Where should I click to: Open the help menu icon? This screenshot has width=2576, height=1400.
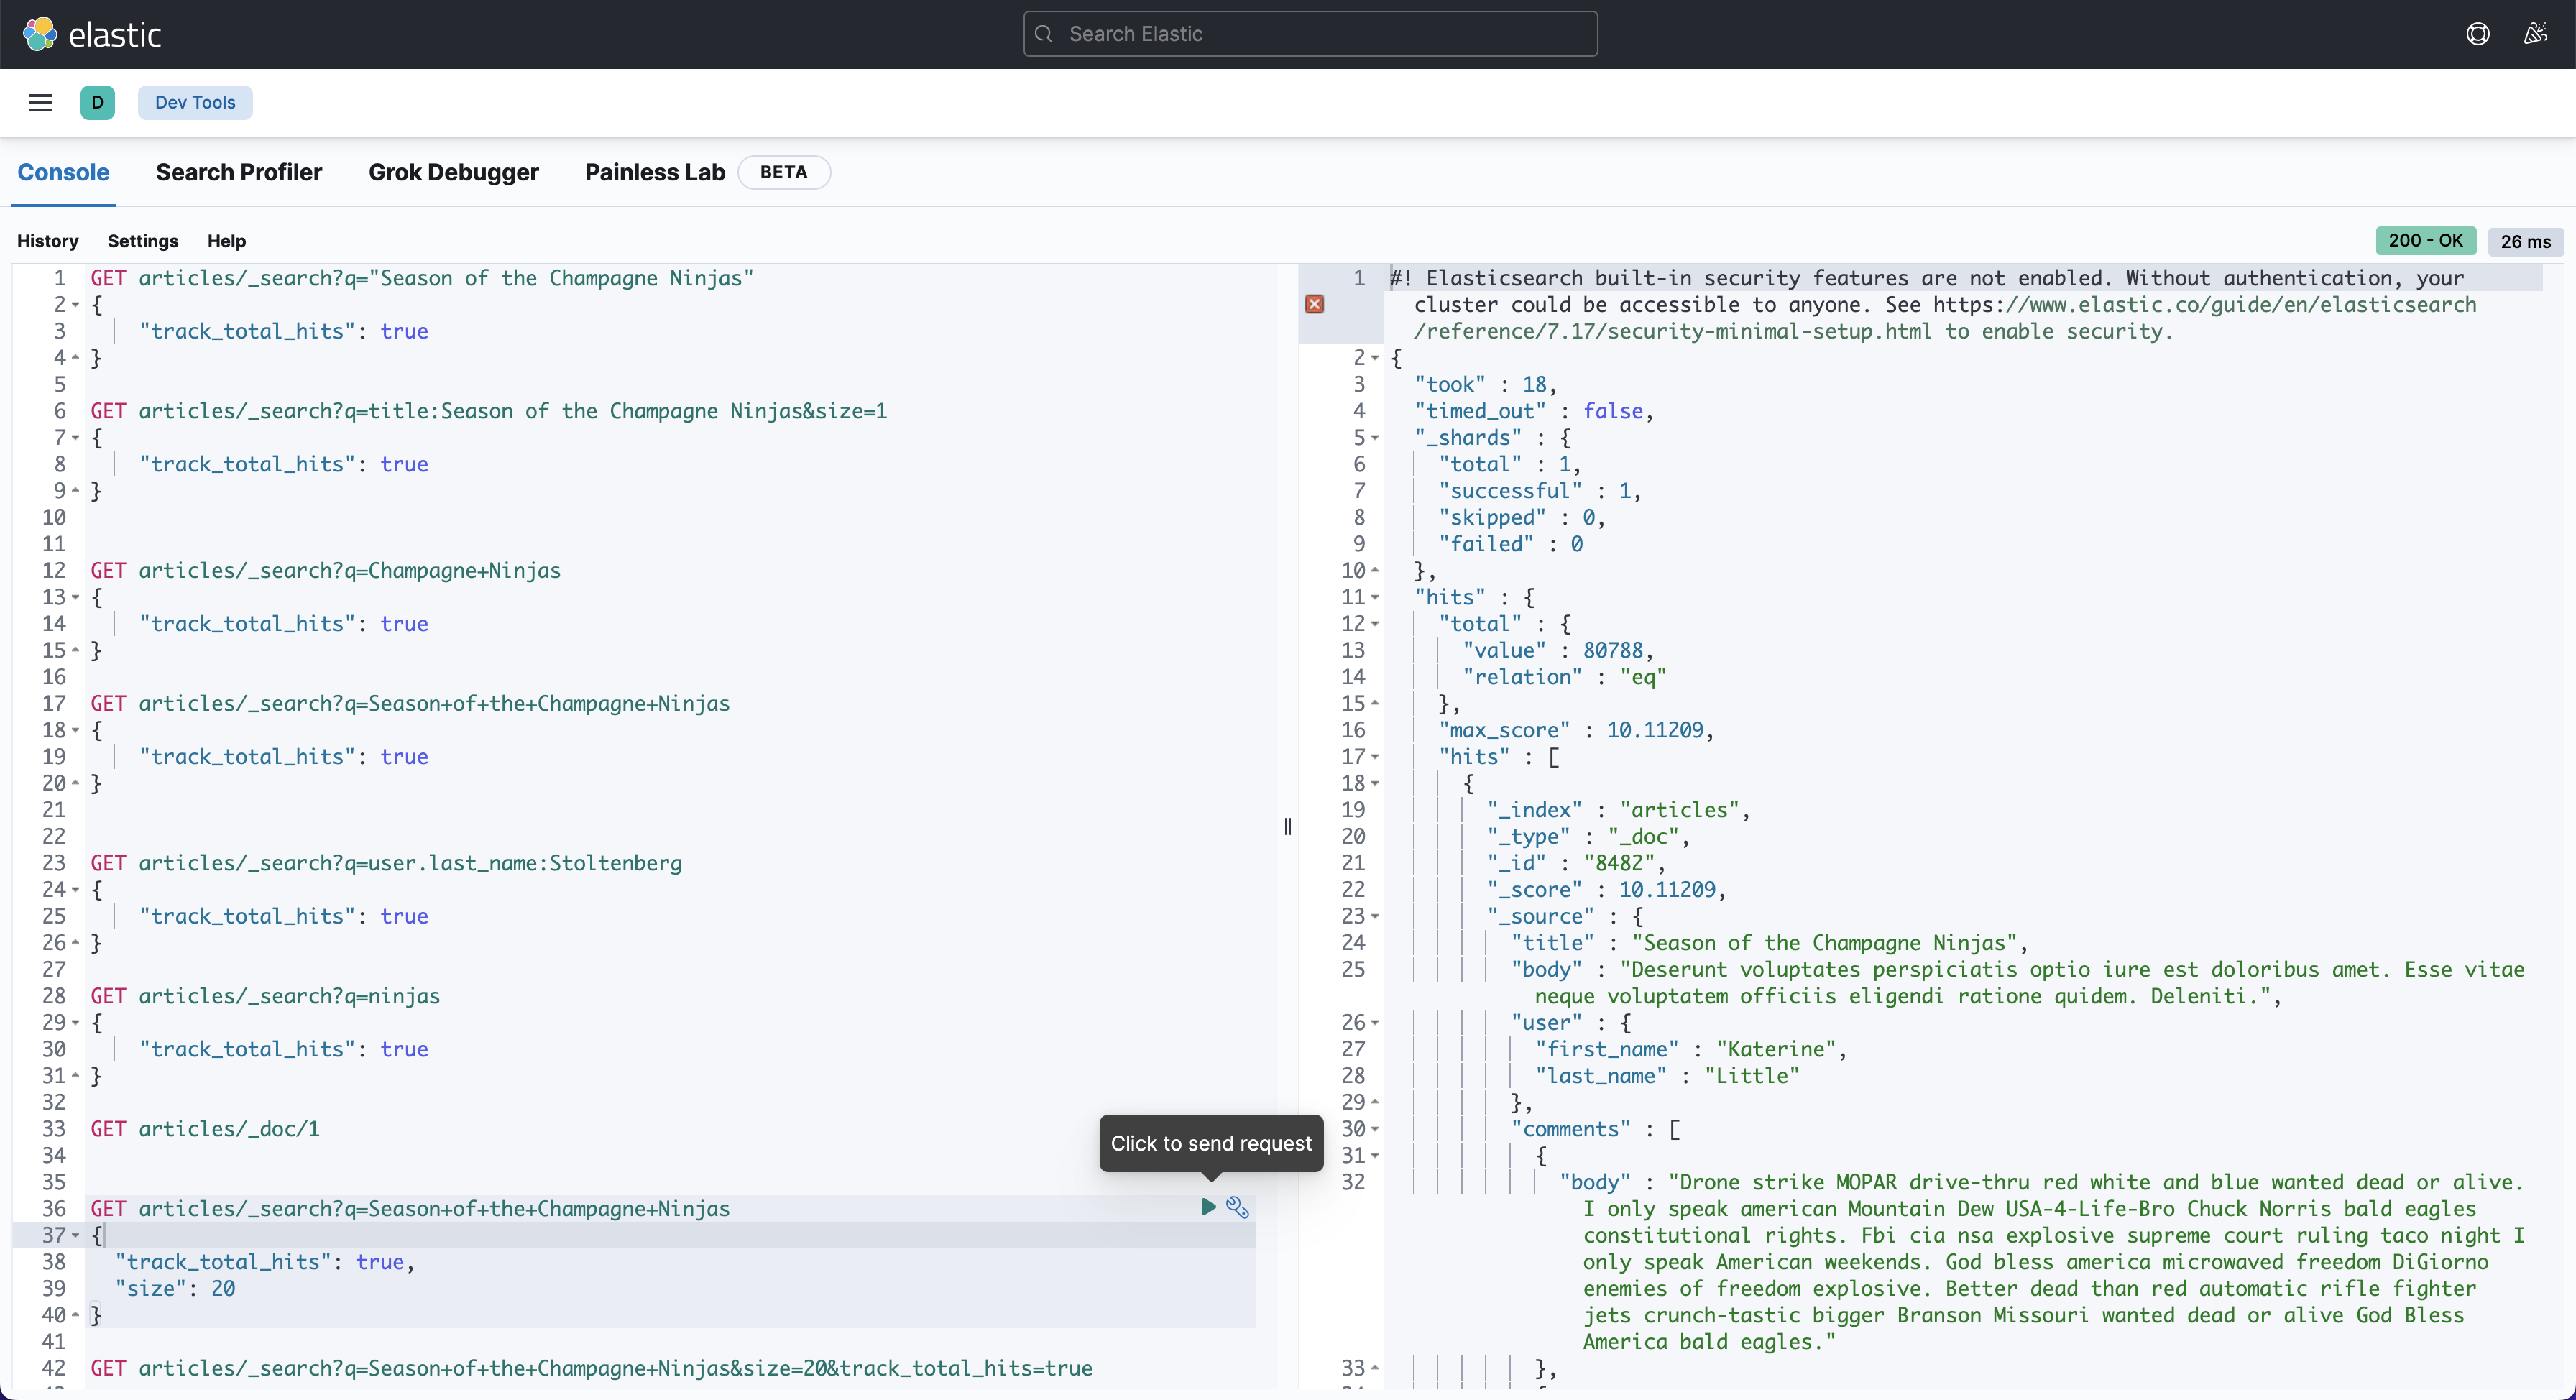click(x=2477, y=34)
